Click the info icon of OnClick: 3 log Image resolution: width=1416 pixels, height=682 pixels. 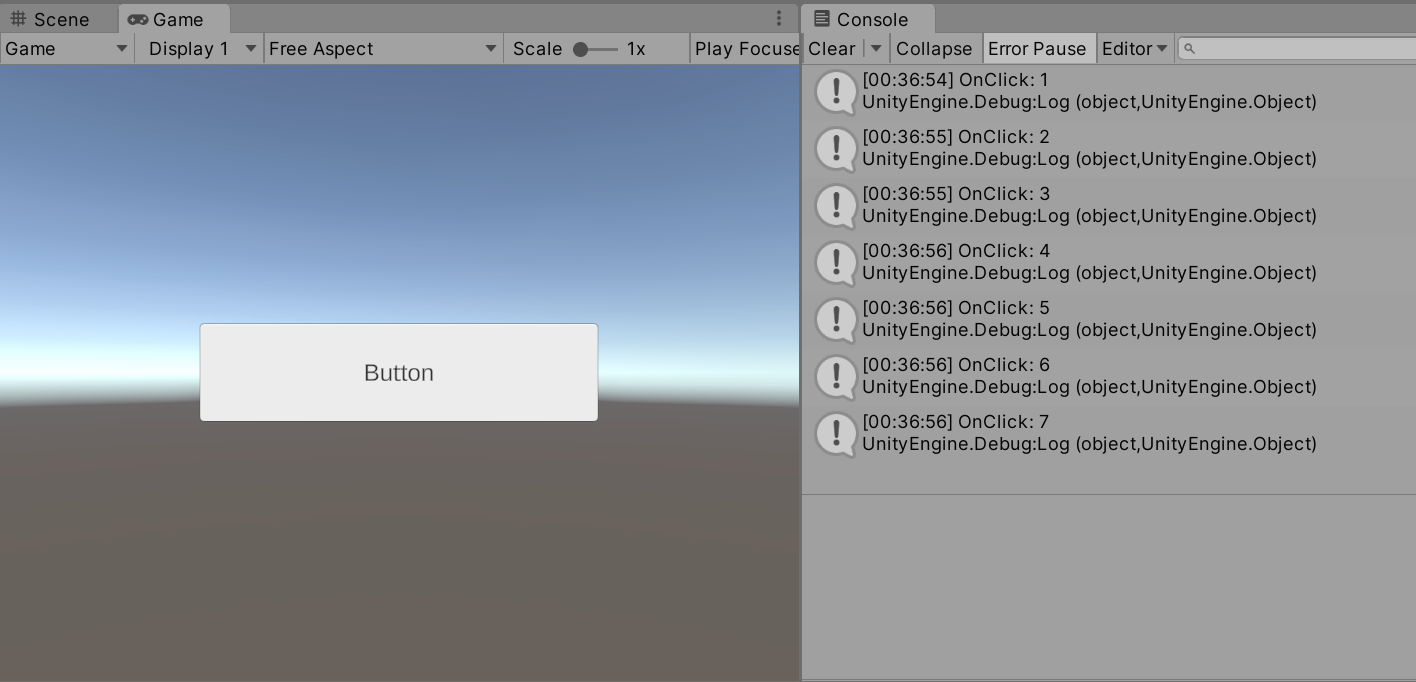[x=836, y=205]
